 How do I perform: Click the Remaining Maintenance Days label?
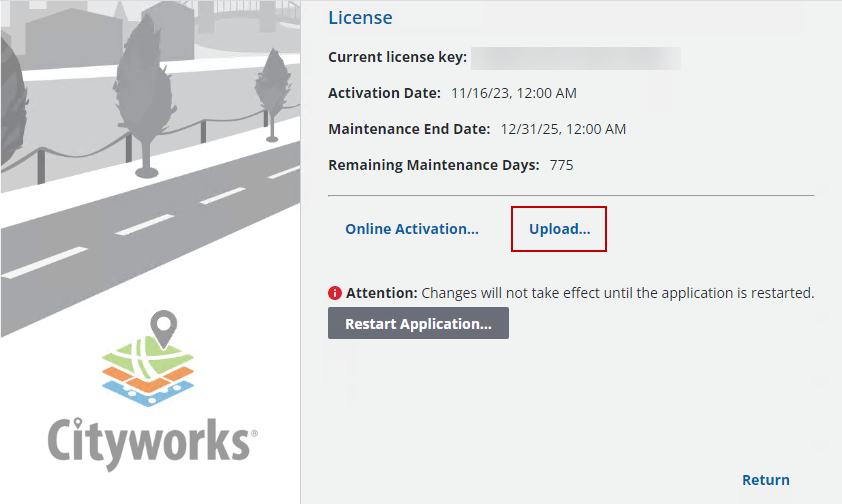click(434, 165)
